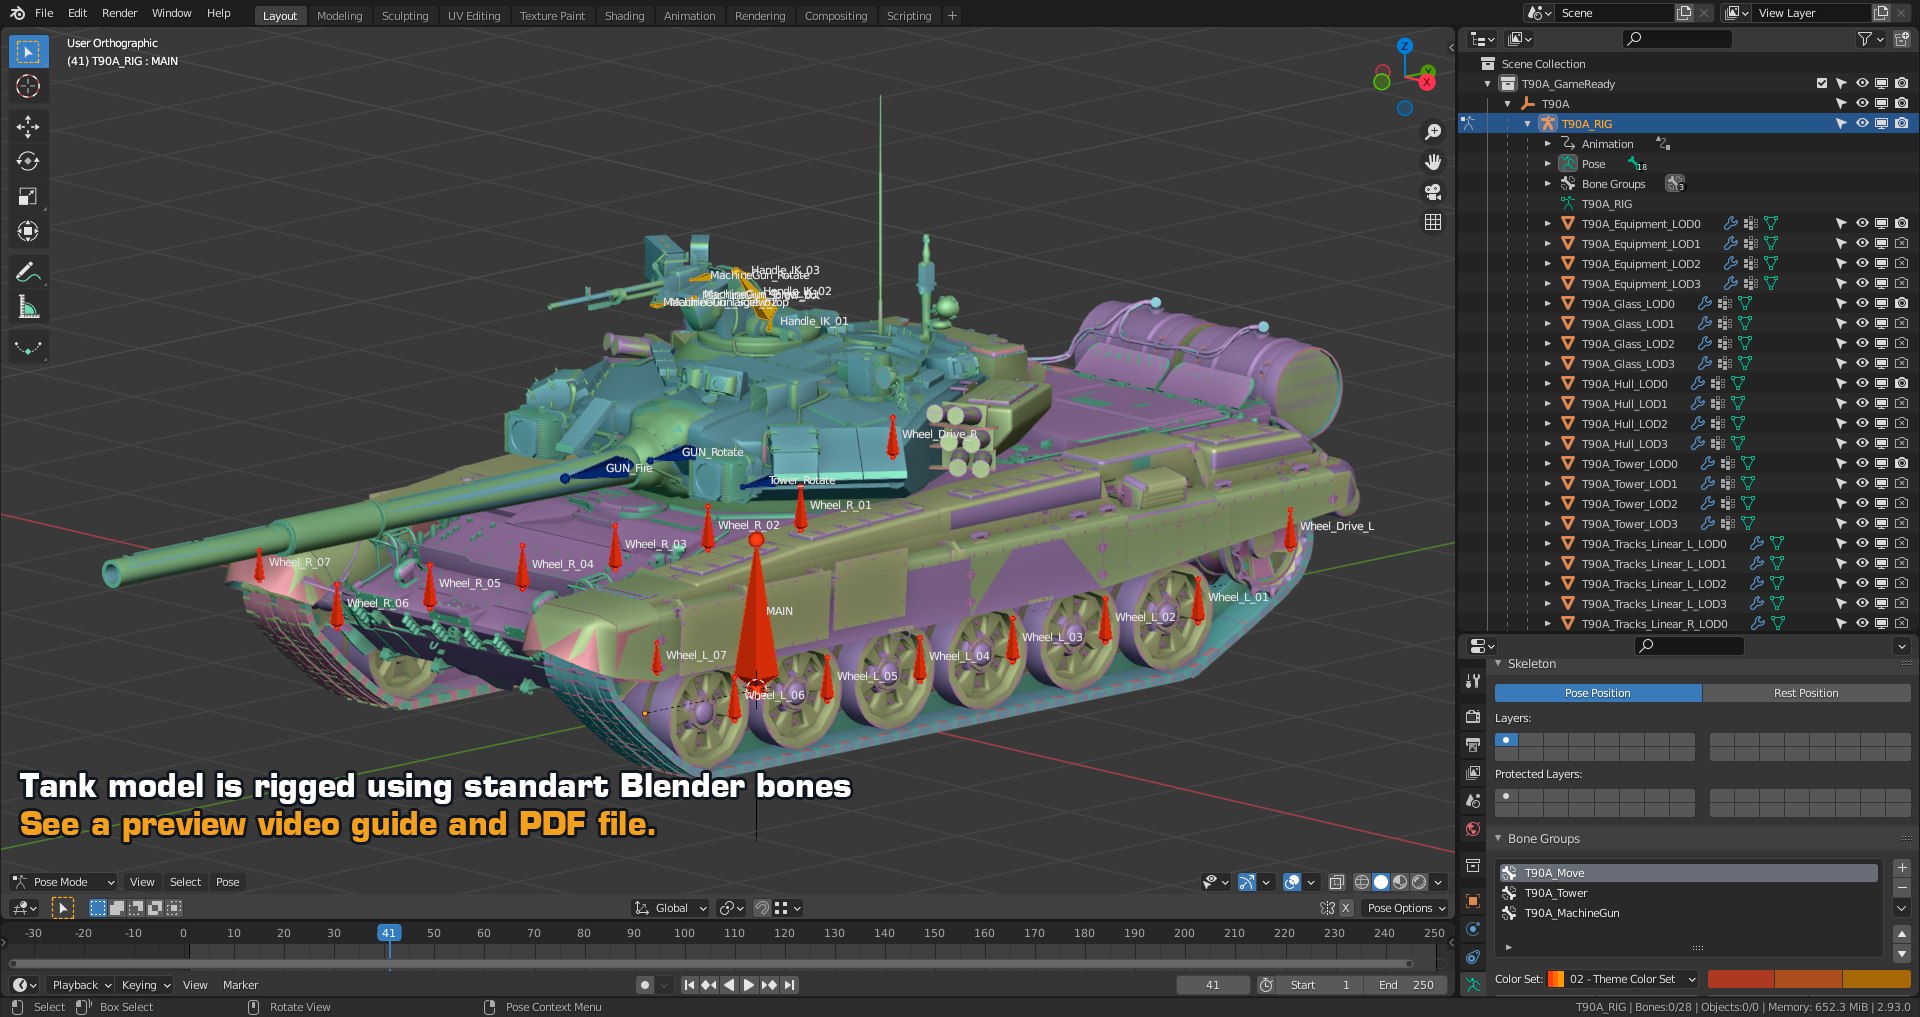Viewport: 1920px width, 1017px height.
Task: Choose the Move tool
Action: pos(28,126)
